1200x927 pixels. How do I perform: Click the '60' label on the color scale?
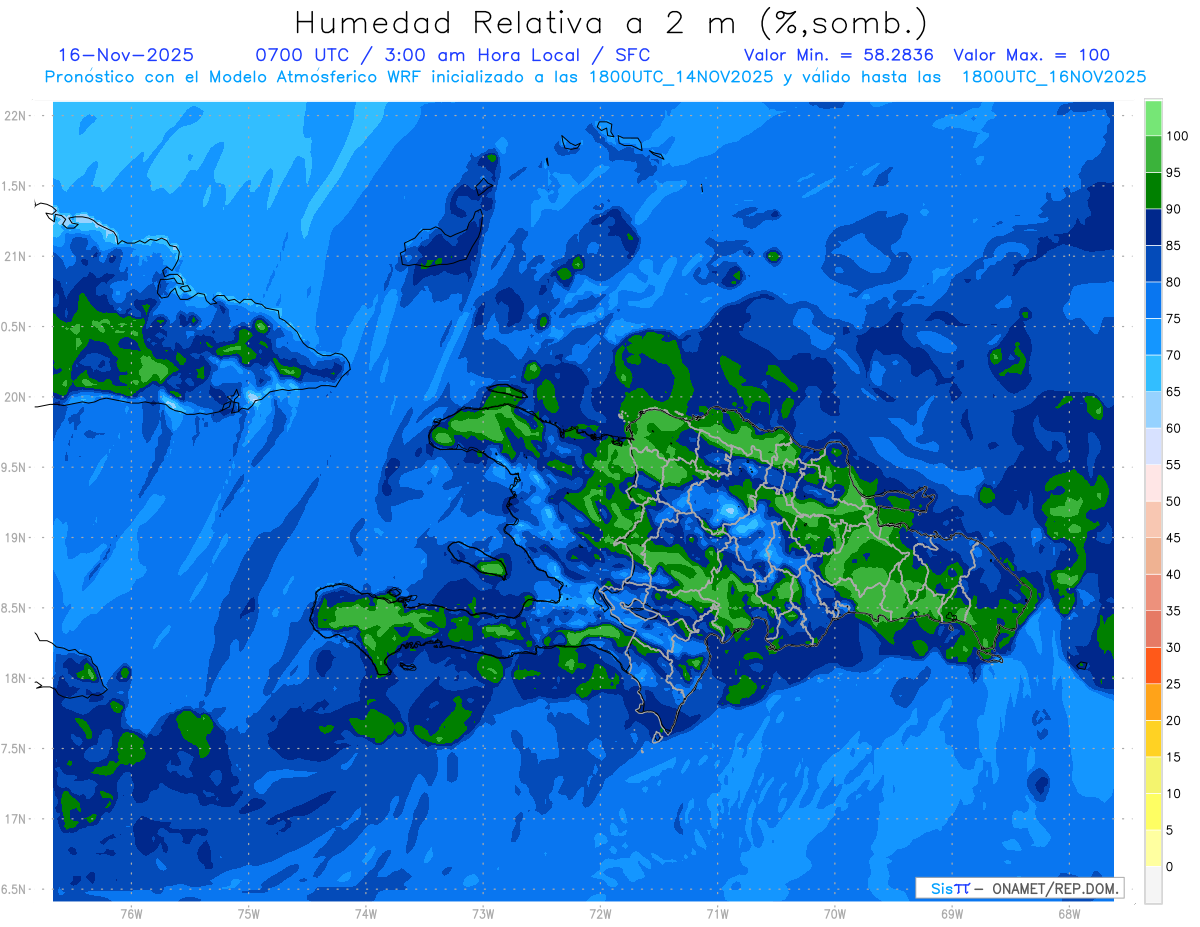pyautogui.click(x=1173, y=428)
